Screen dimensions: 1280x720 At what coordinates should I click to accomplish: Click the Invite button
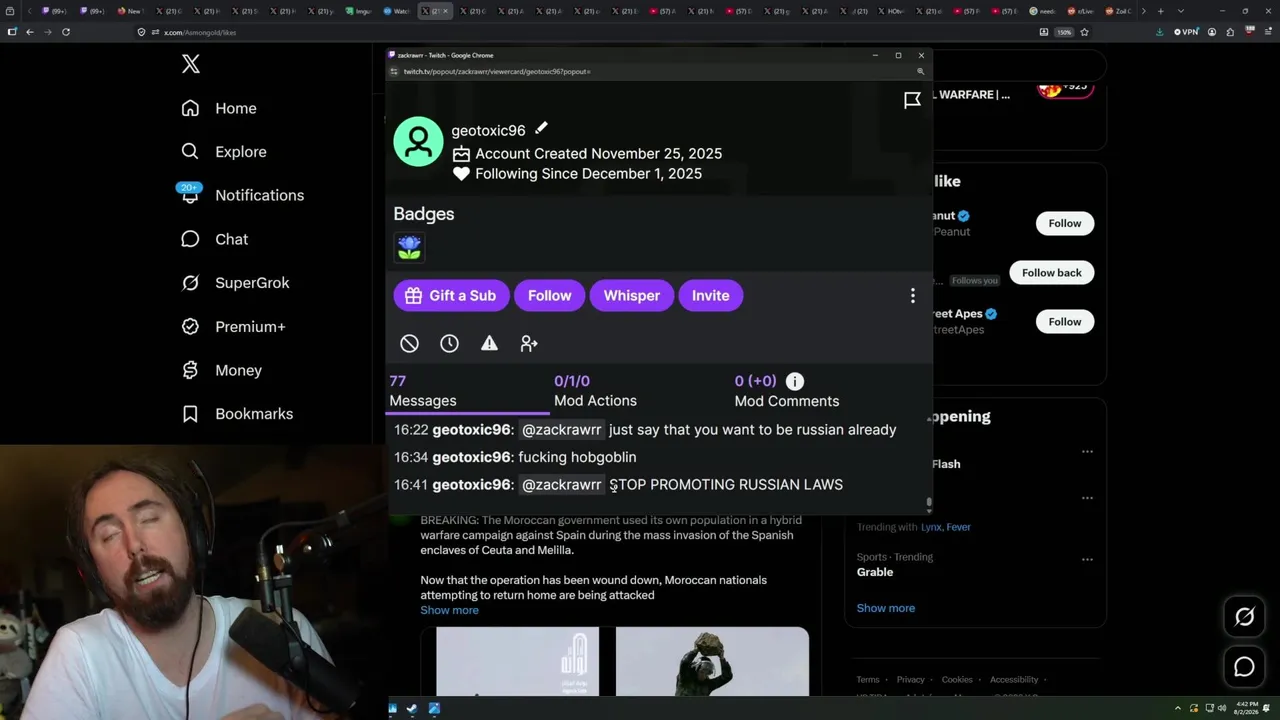pyautogui.click(x=710, y=296)
